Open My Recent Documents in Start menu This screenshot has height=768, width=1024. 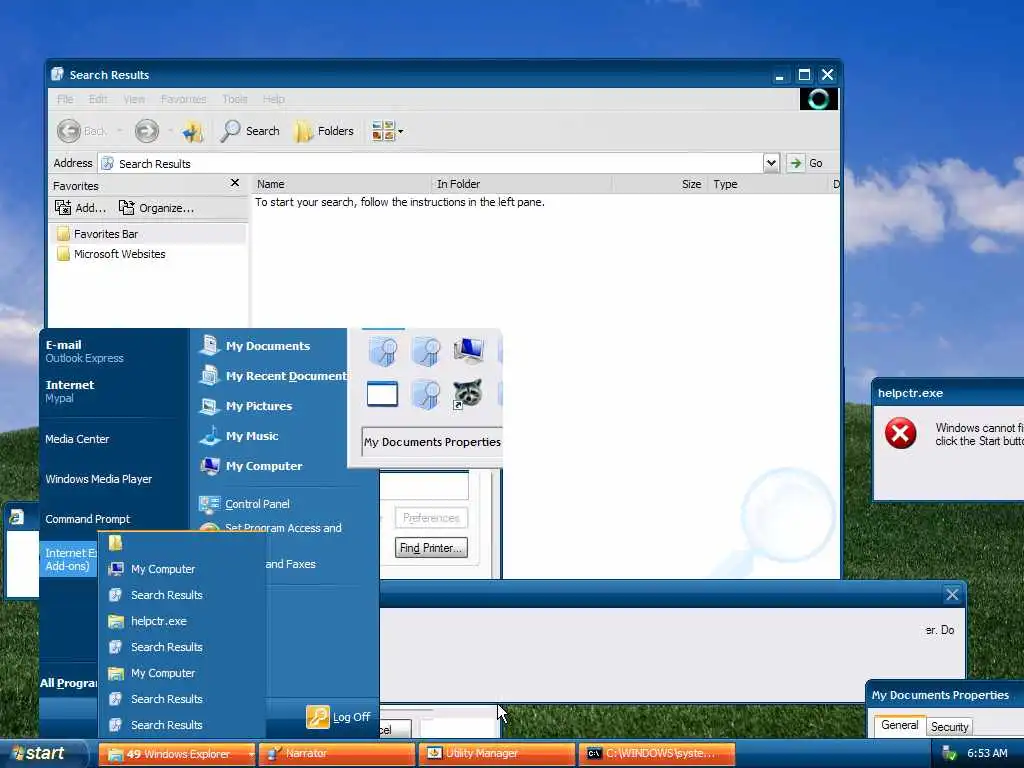coord(272,376)
